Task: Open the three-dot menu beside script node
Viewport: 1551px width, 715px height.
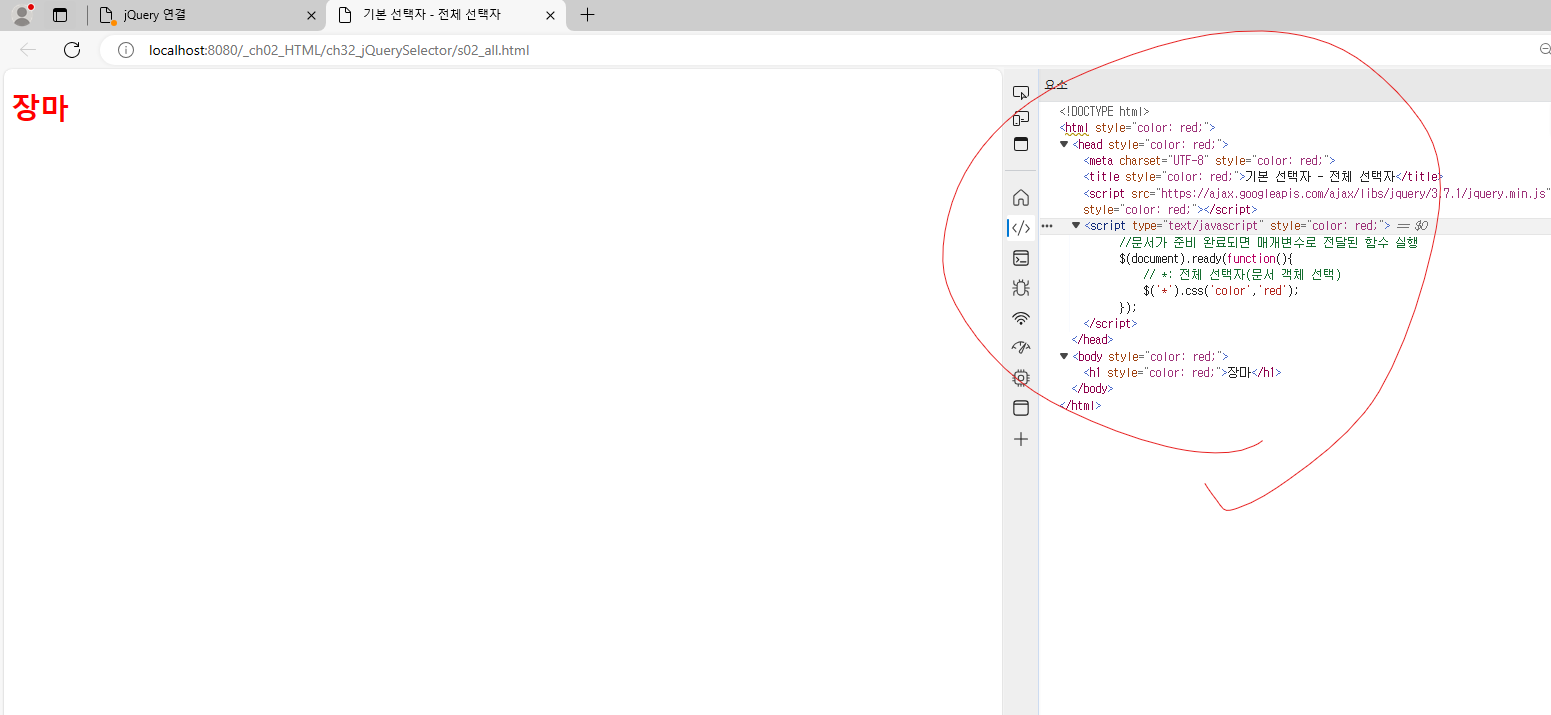Action: (1047, 226)
